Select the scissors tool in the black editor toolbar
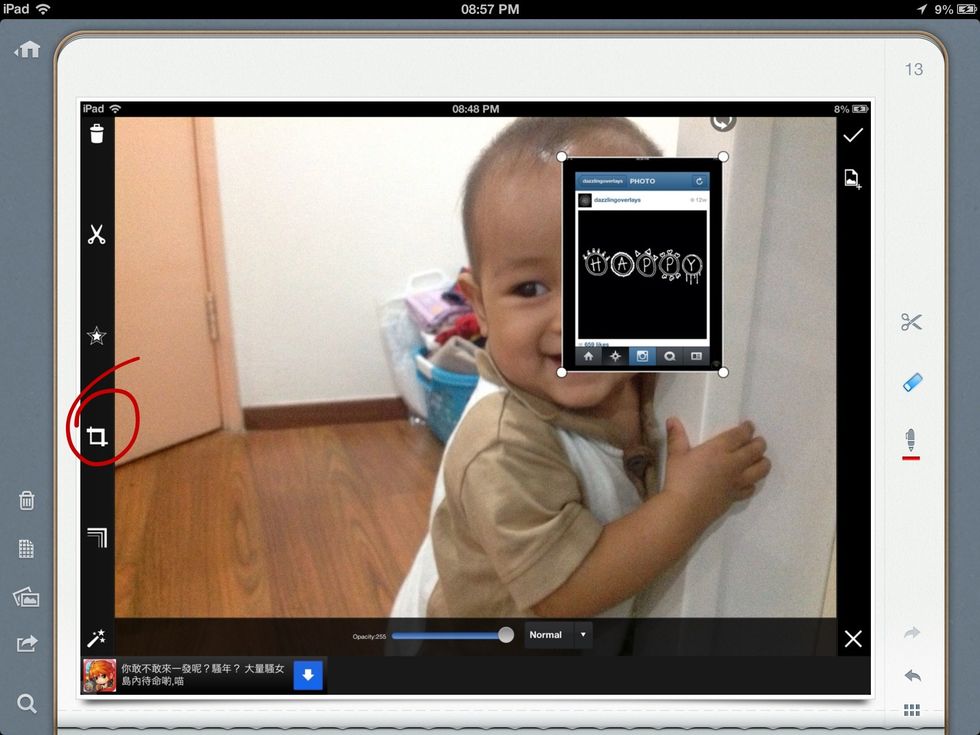 97,235
